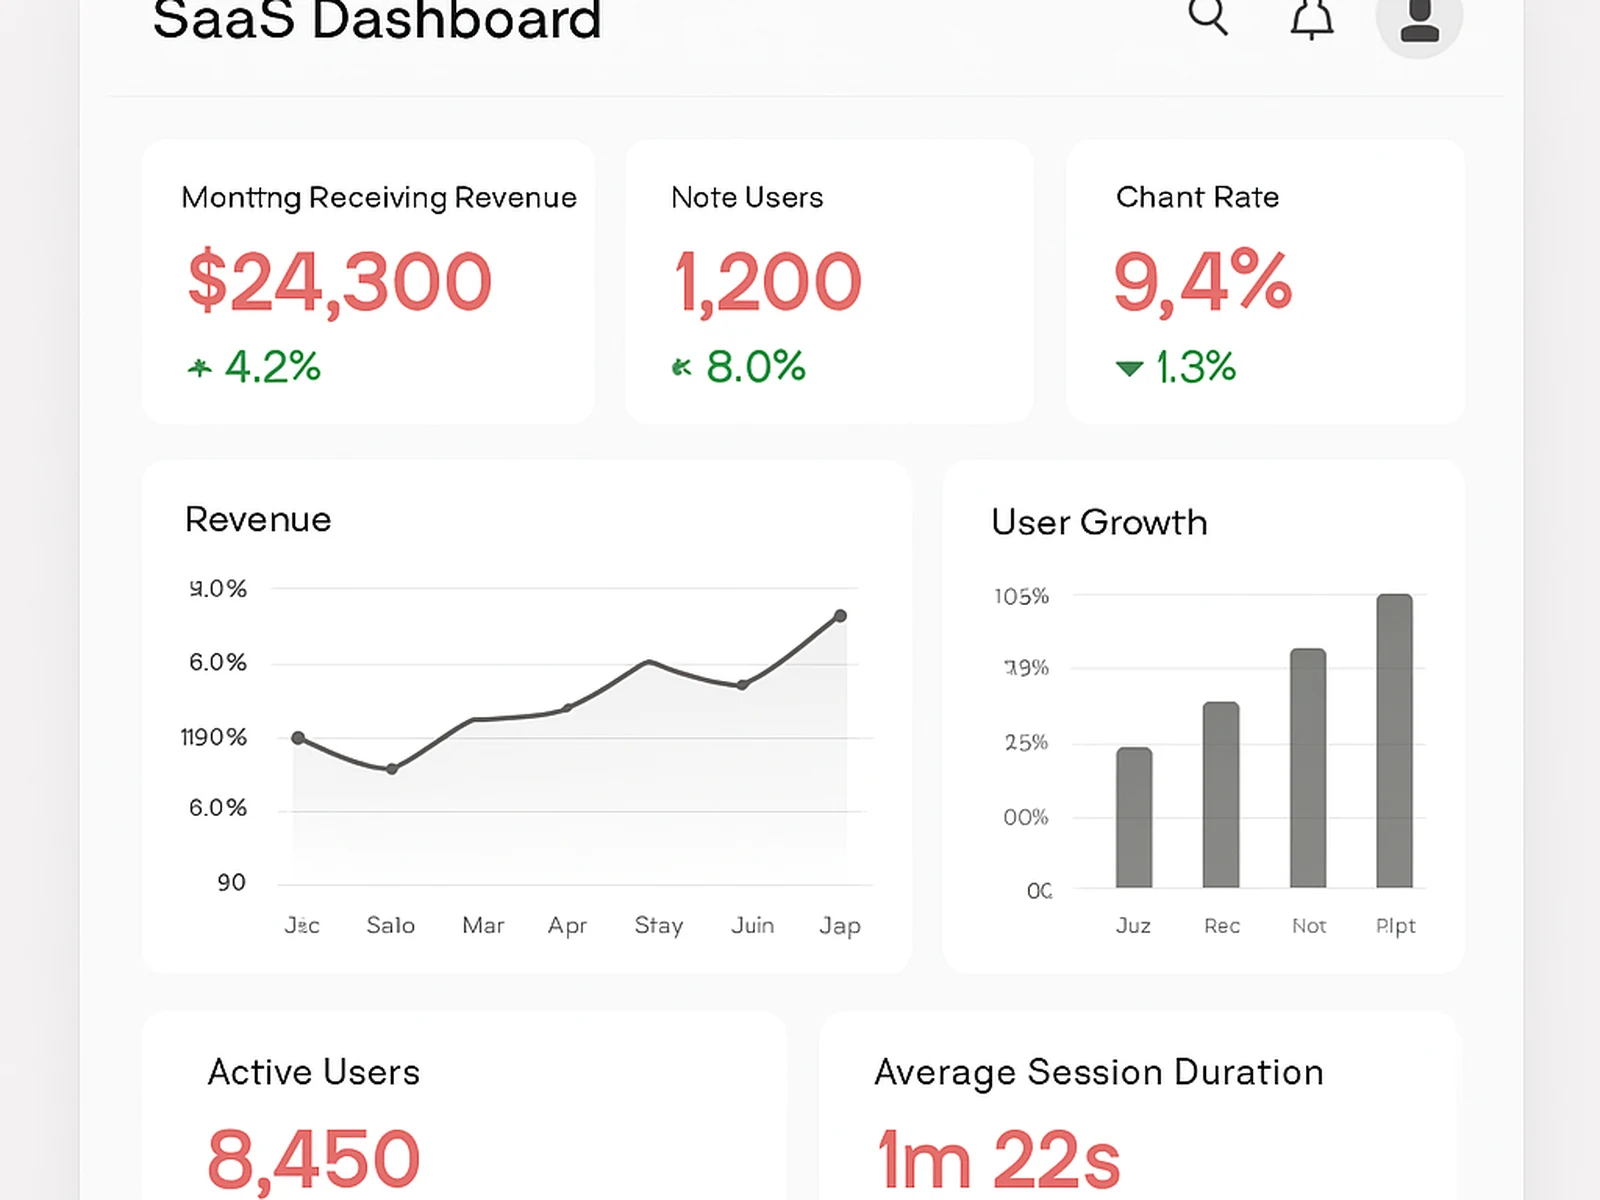Switch to the Revenue section
1600x1200 pixels.
(257, 519)
